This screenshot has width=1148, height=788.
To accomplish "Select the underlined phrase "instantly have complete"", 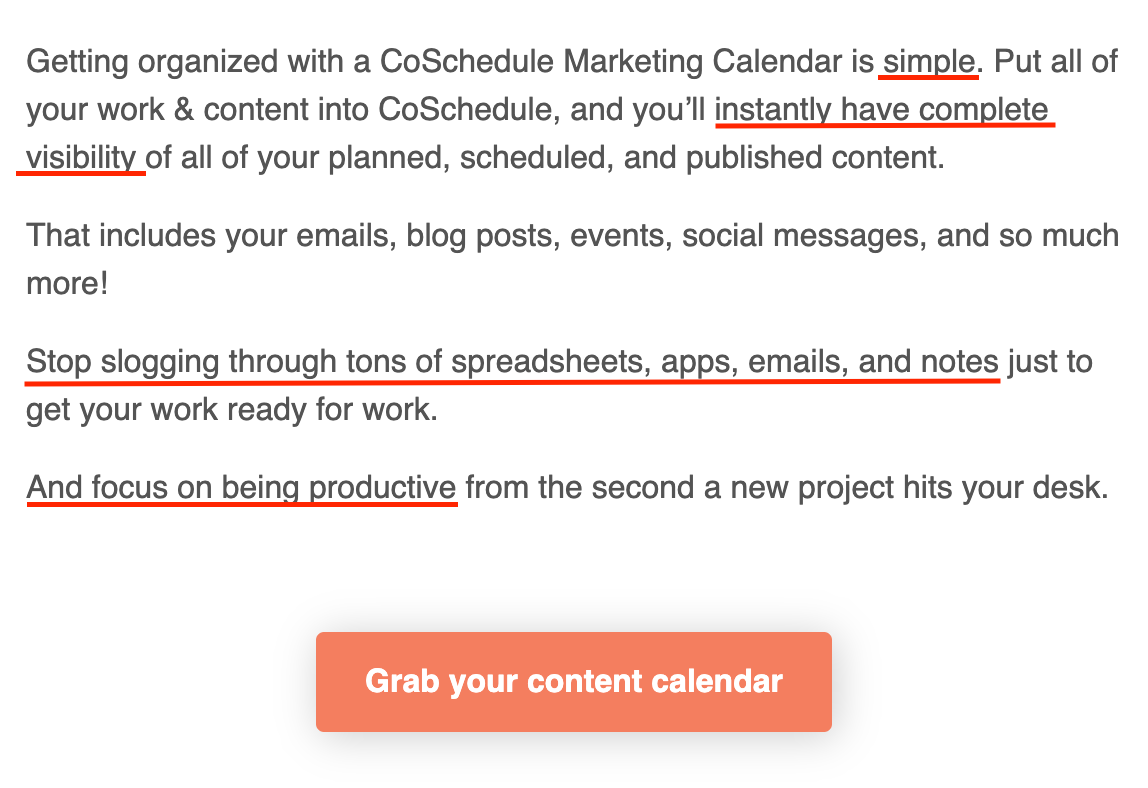I will click(x=882, y=111).
